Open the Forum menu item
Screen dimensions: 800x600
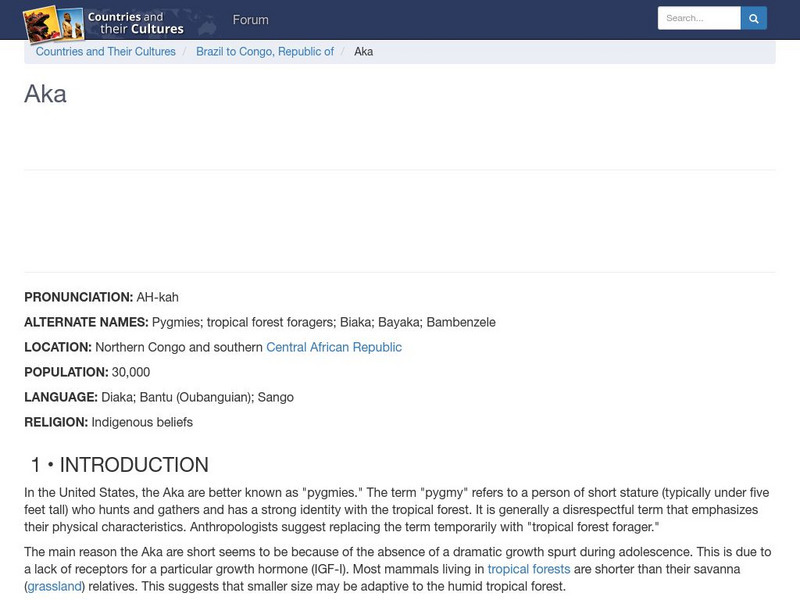[251, 20]
